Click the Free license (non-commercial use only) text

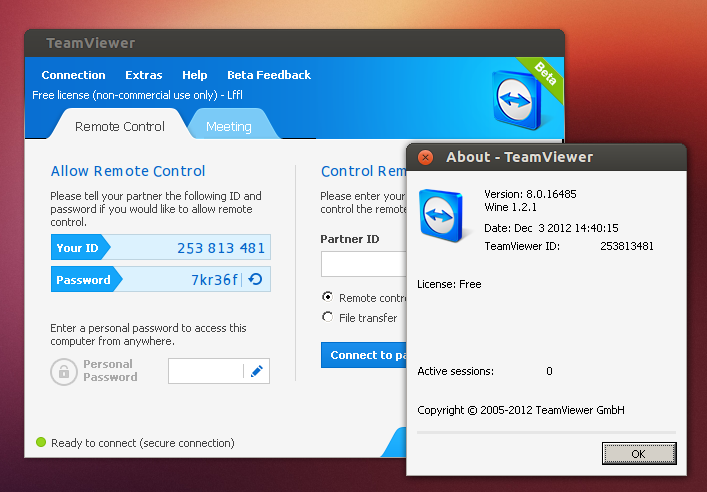coord(138,95)
